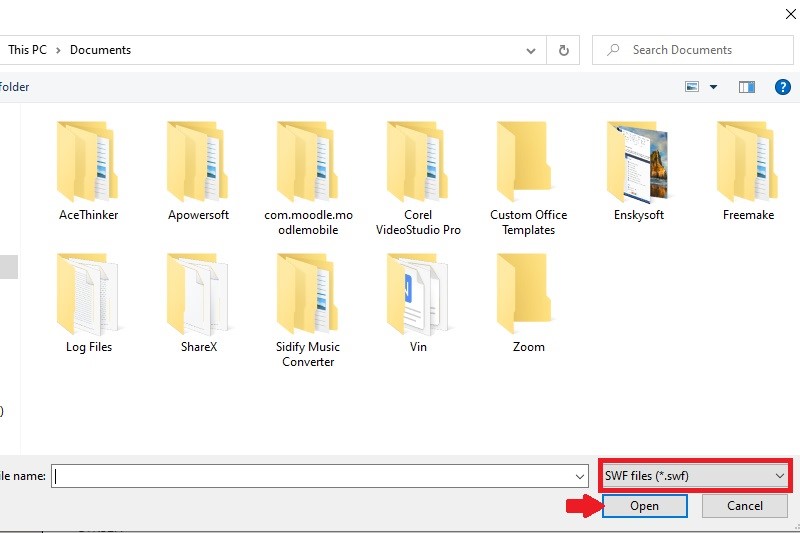Open help with the blue question mark
800x533 pixels.
coord(783,87)
